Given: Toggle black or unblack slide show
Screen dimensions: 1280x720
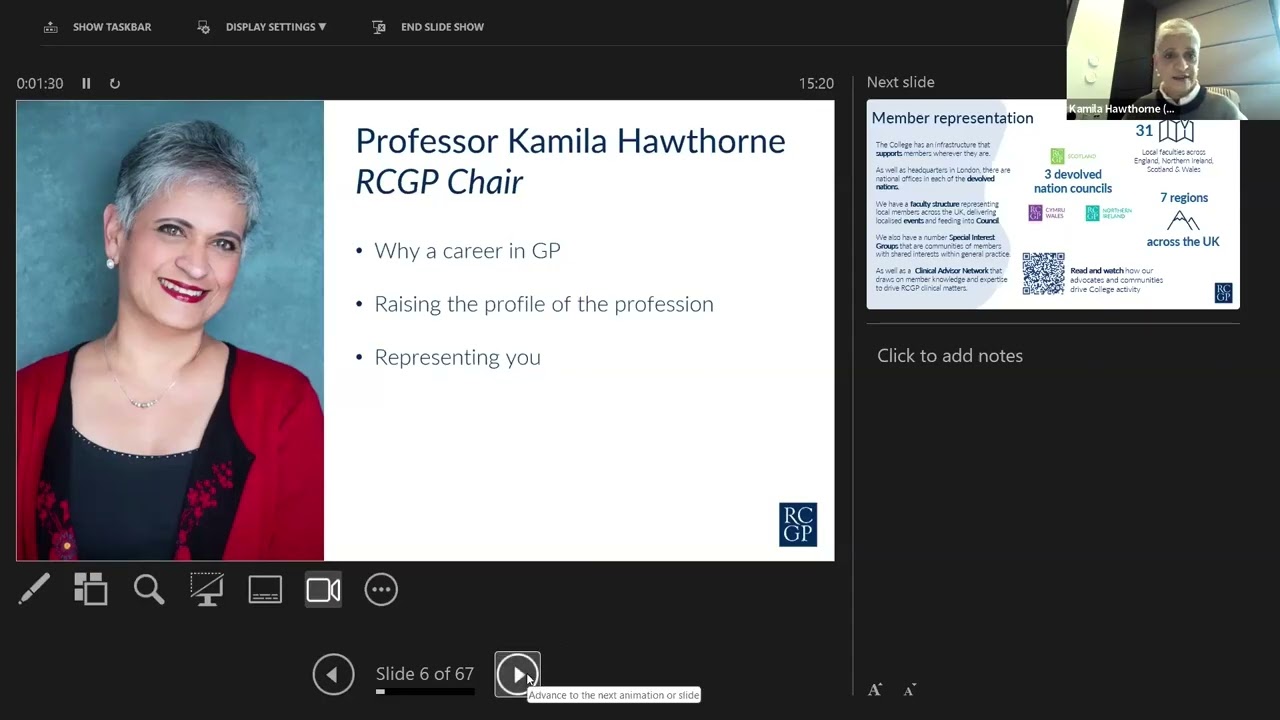Looking at the screenshot, I should click(x=207, y=589).
